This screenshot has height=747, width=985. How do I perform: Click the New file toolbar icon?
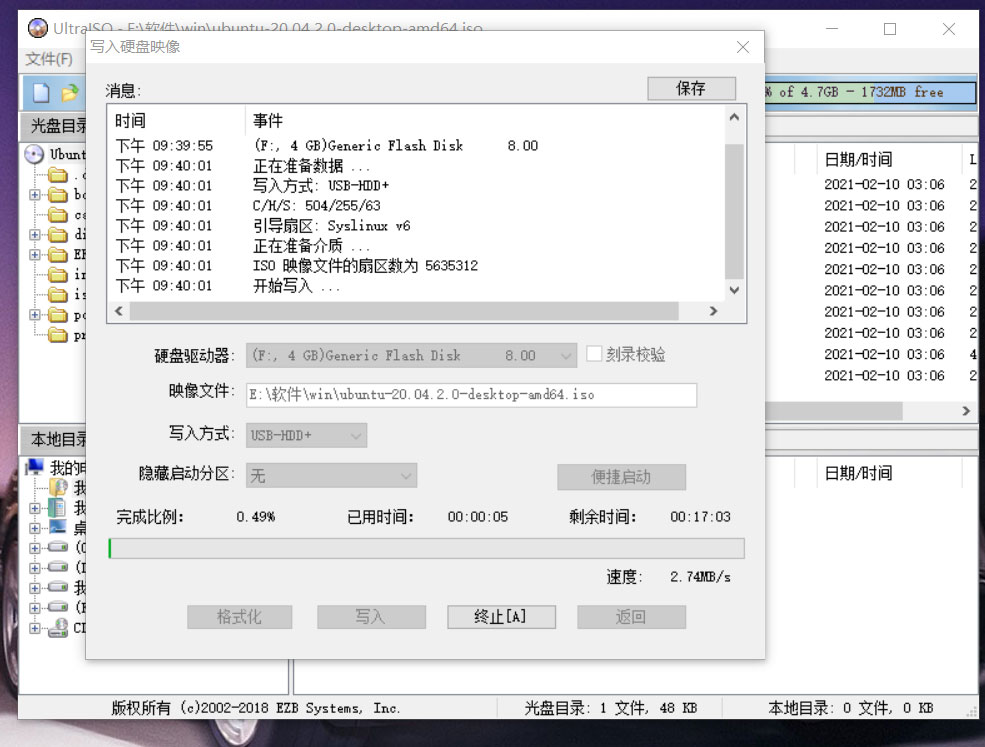click(41, 92)
